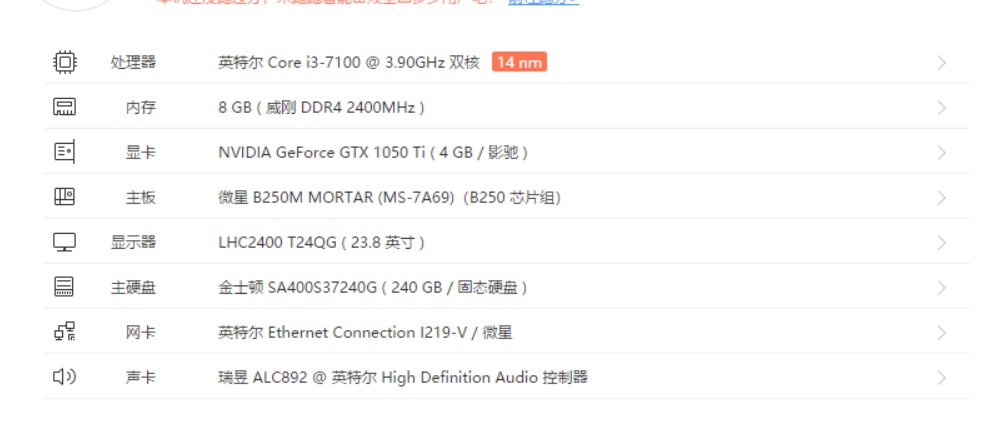Click the sound card (声卡) speaker icon
Viewport: 996px width, 436px height.
(64, 377)
